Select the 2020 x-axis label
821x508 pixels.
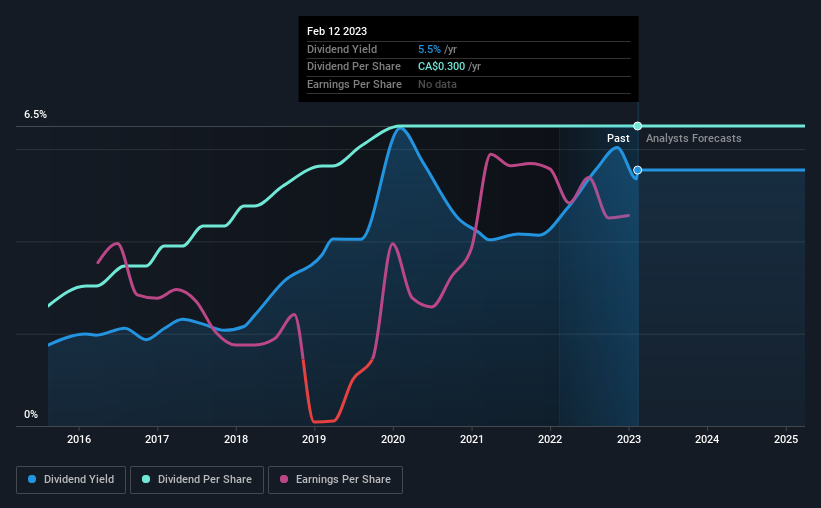pos(393,439)
